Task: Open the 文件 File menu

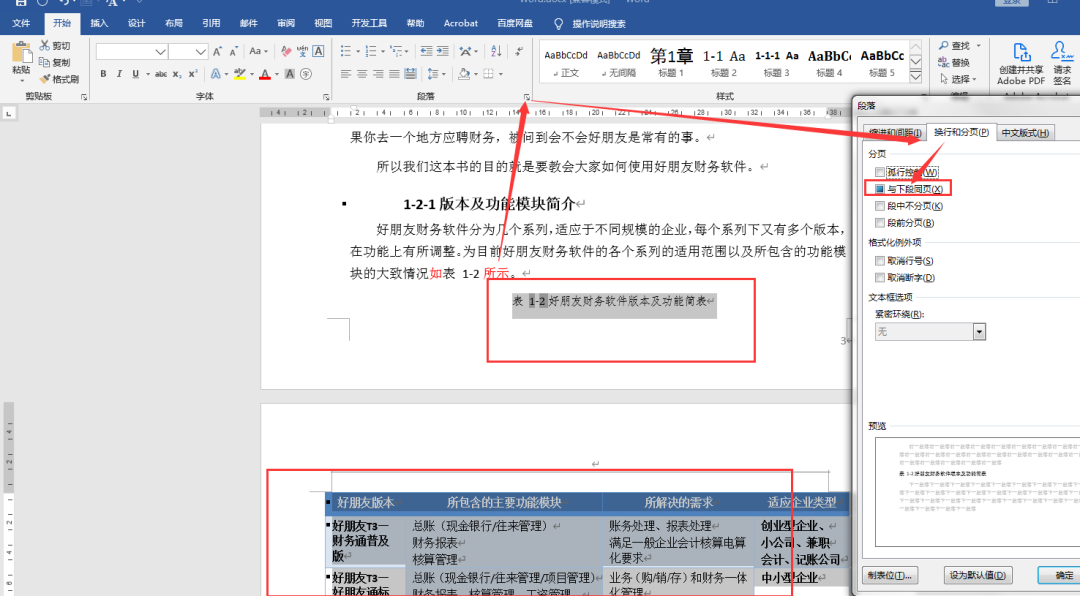Action: (21, 23)
